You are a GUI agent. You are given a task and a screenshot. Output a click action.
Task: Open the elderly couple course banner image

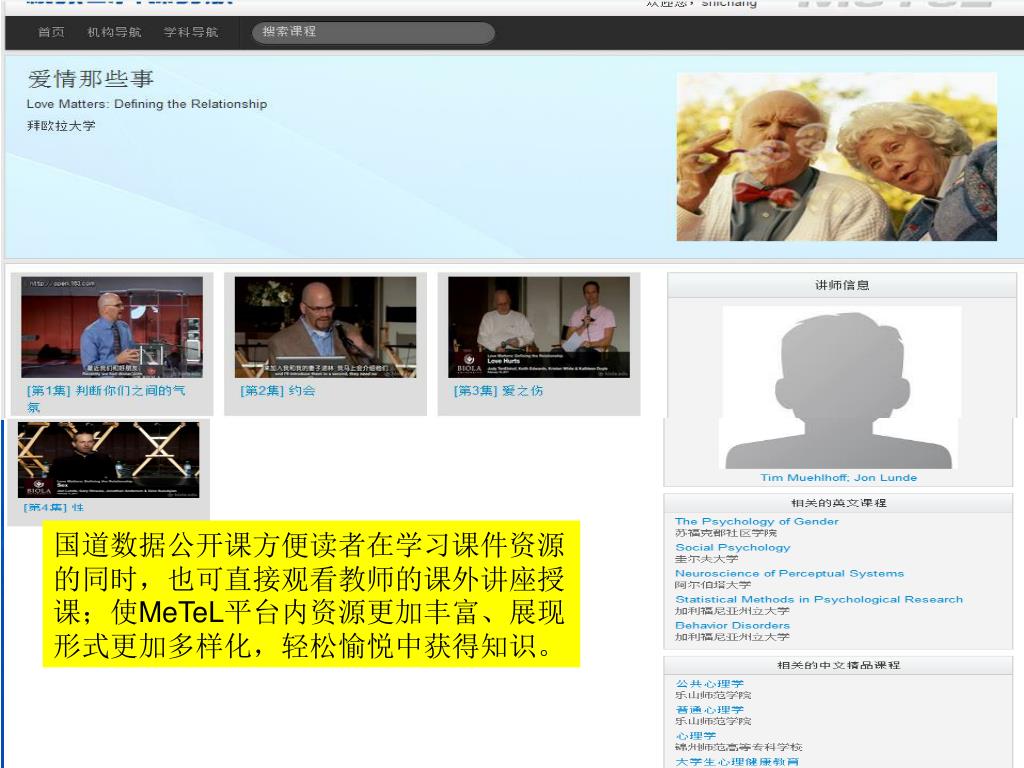[x=837, y=157]
